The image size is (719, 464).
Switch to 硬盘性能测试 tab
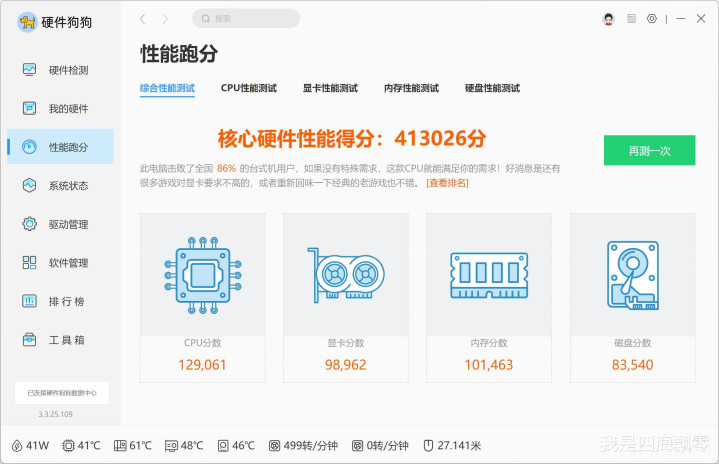[492, 88]
